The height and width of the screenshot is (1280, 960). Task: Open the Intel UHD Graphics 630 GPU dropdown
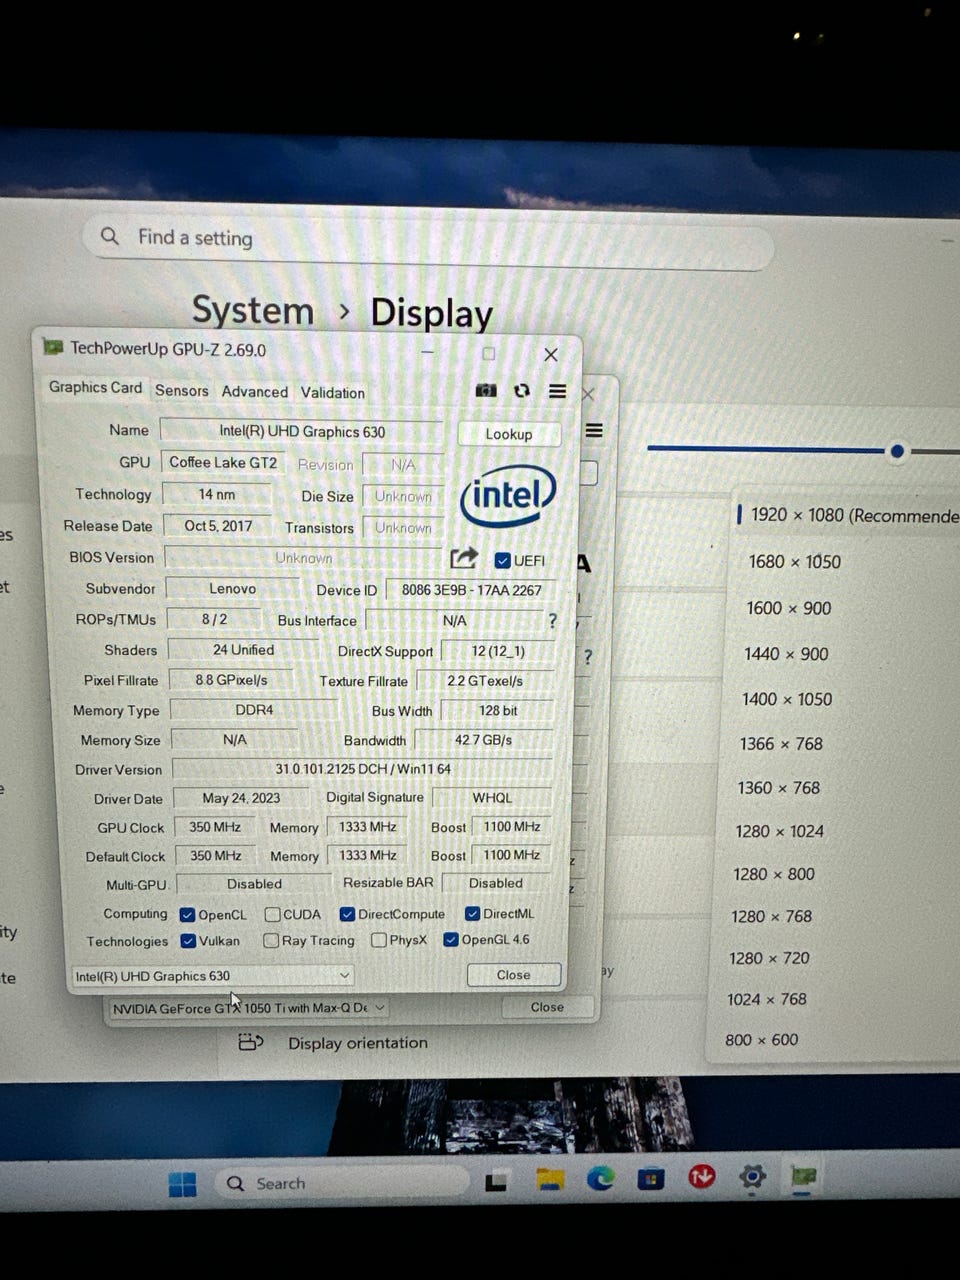[x=213, y=975]
